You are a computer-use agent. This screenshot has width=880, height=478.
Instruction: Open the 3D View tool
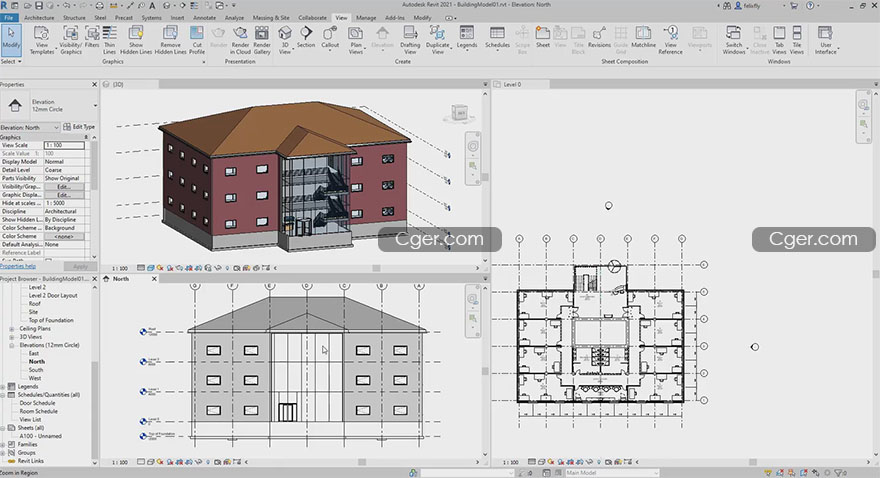pos(285,40)
